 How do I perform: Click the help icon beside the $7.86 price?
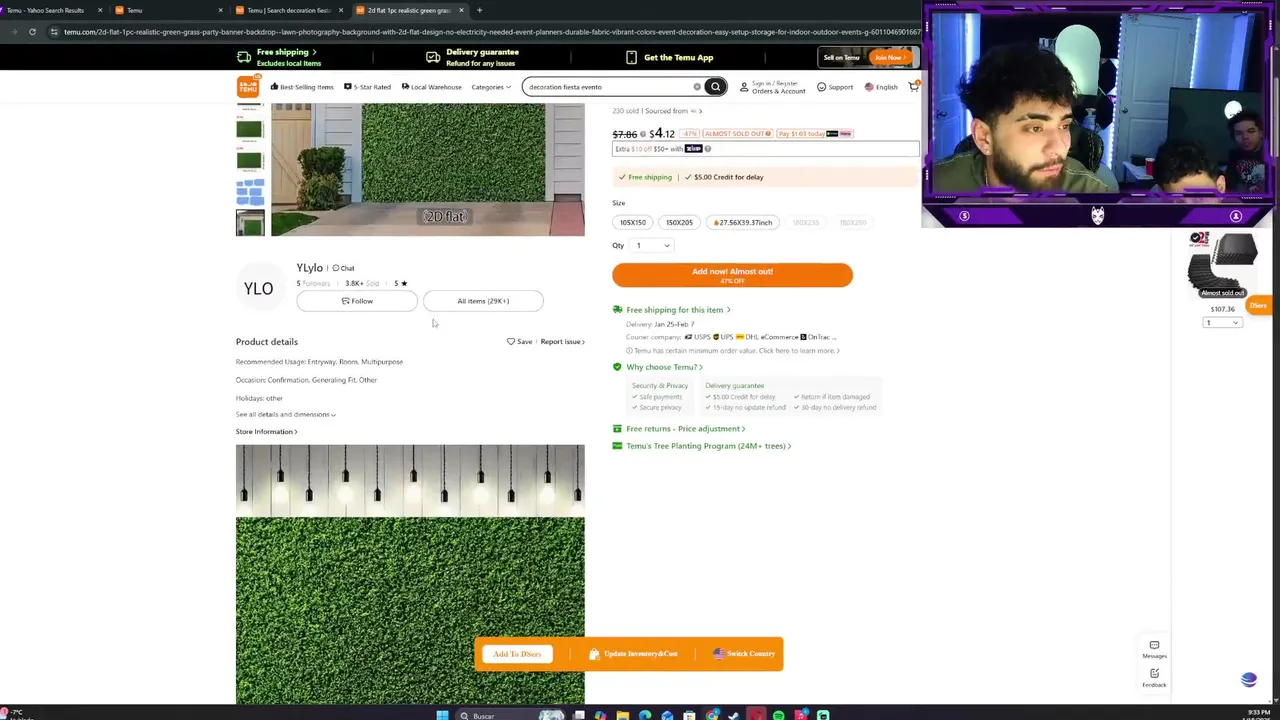click(x=643, y=134)
